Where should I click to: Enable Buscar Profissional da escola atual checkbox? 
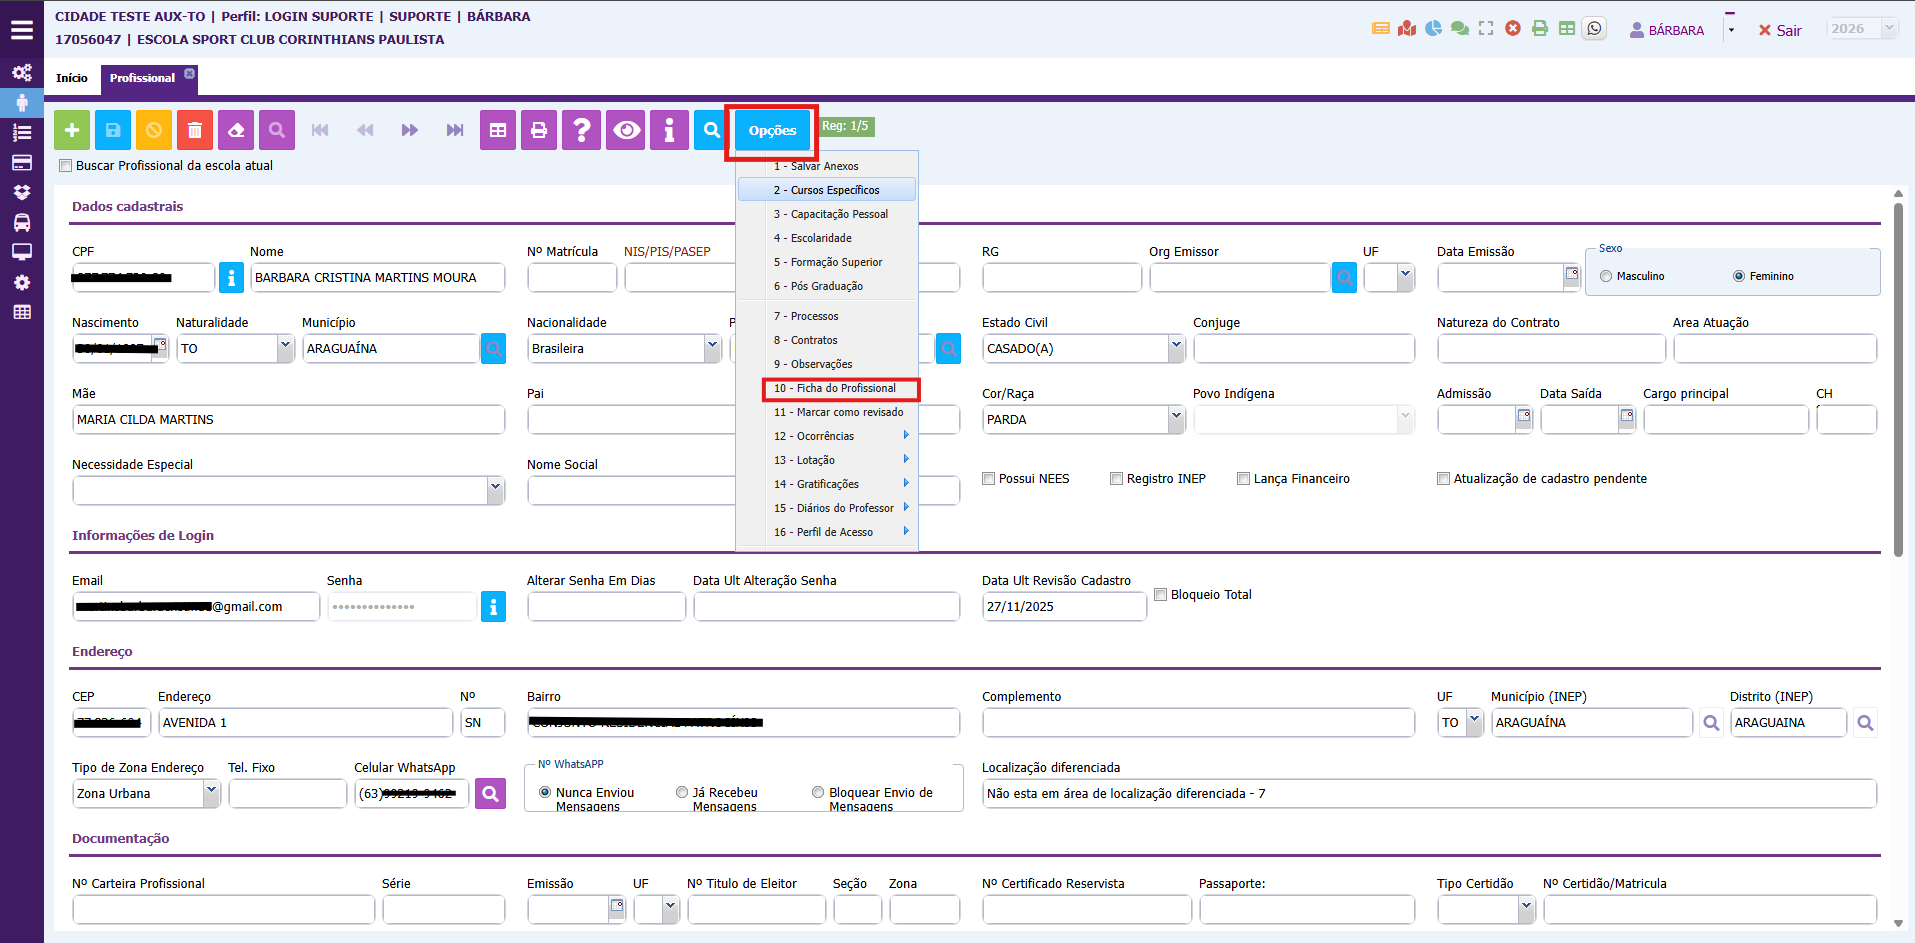(x=66, y=166)
